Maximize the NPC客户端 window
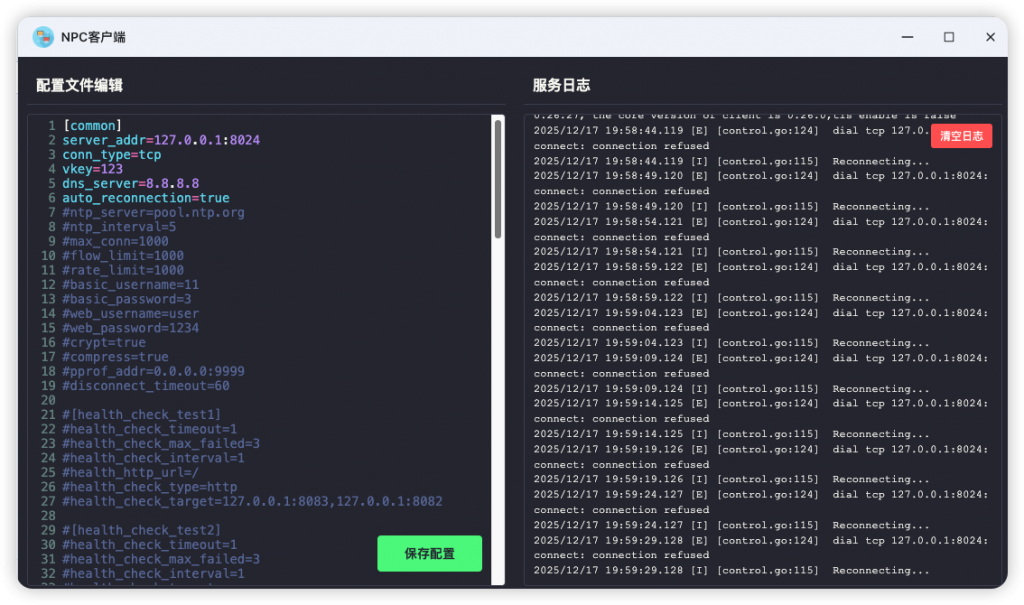Screen dimensions: 1024x605 point(948,37)
